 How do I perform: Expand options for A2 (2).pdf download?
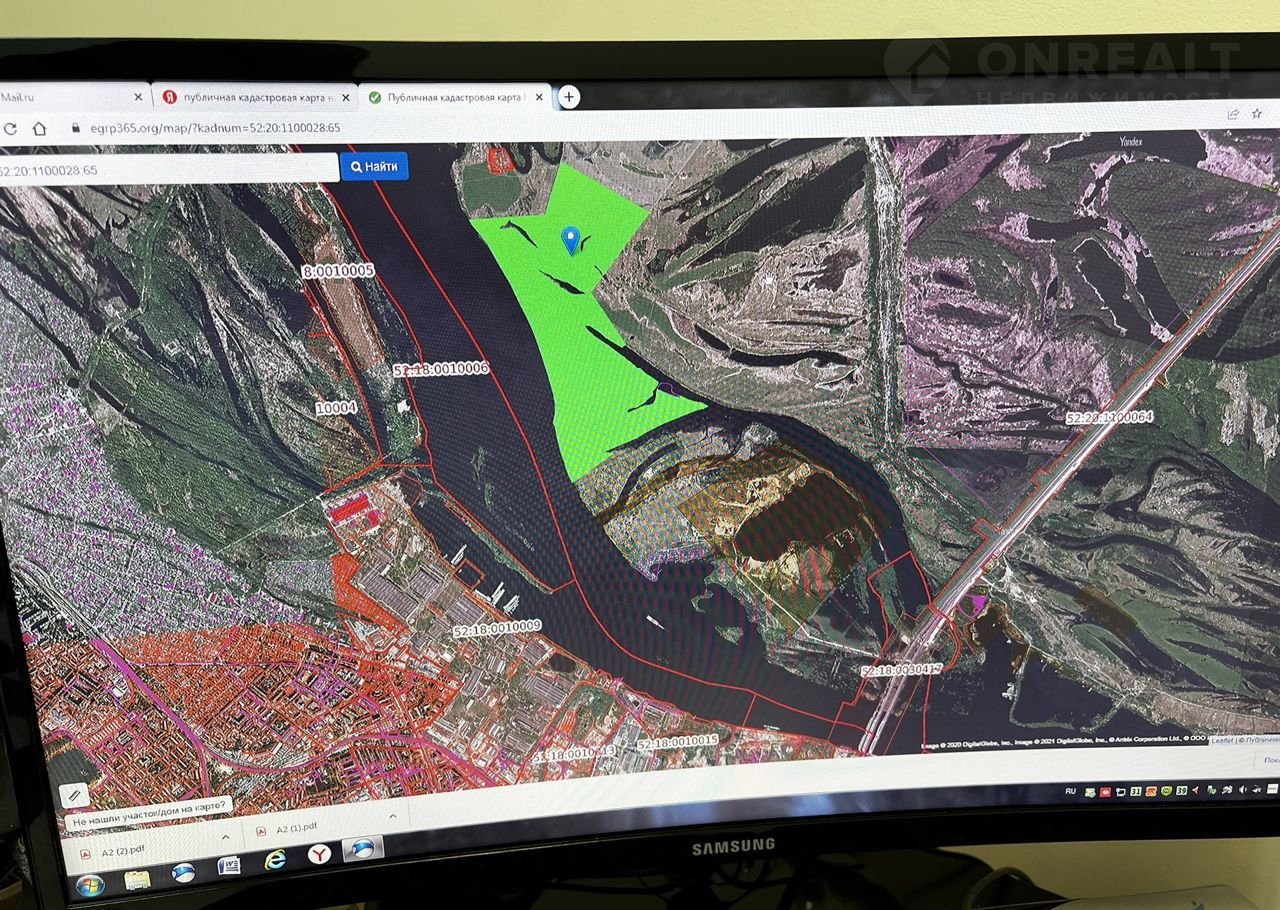coord(225,836)
